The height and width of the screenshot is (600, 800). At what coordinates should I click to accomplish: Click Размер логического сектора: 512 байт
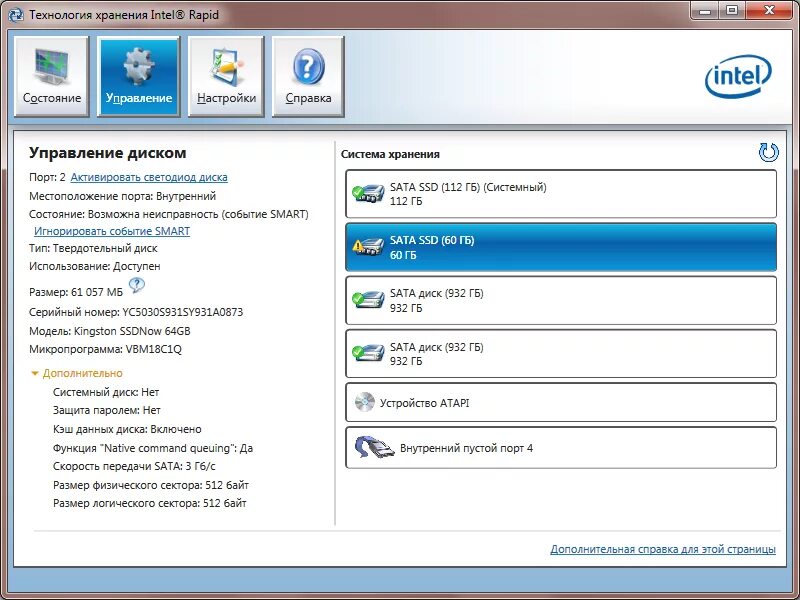(149, 504)
